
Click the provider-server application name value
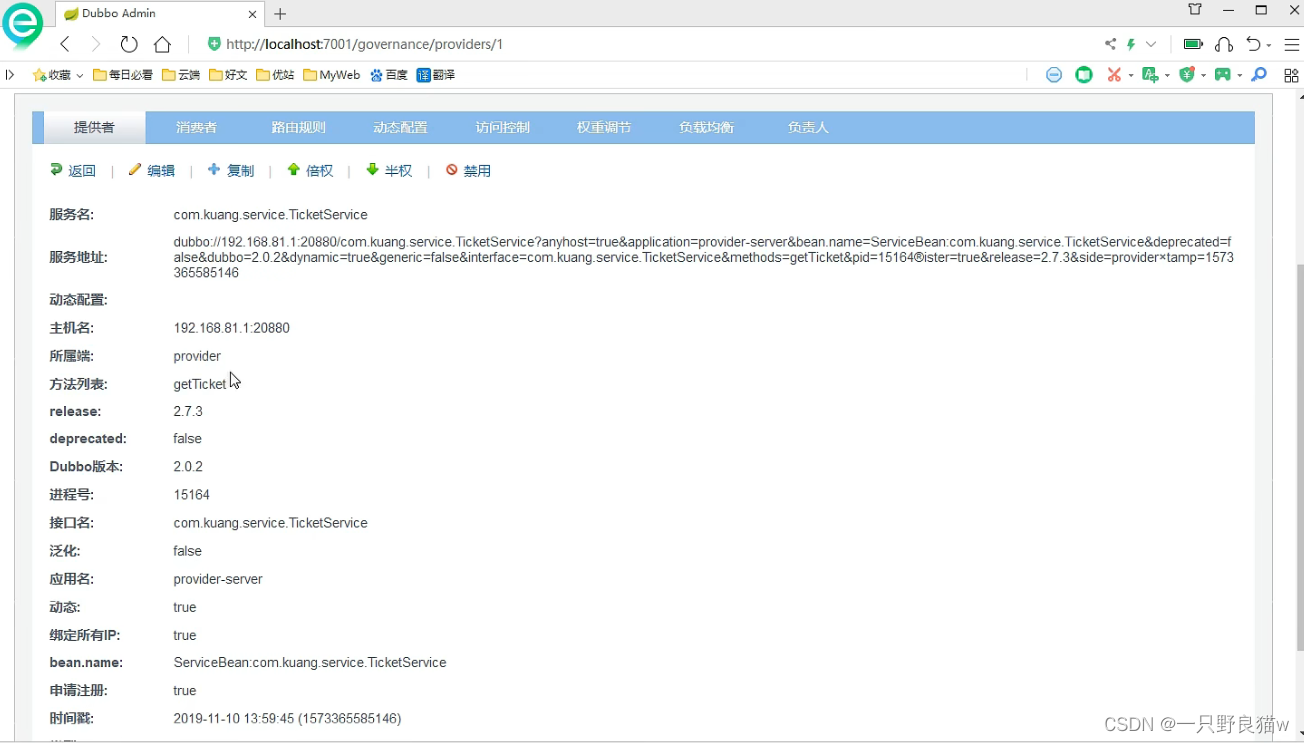point(218,579)
